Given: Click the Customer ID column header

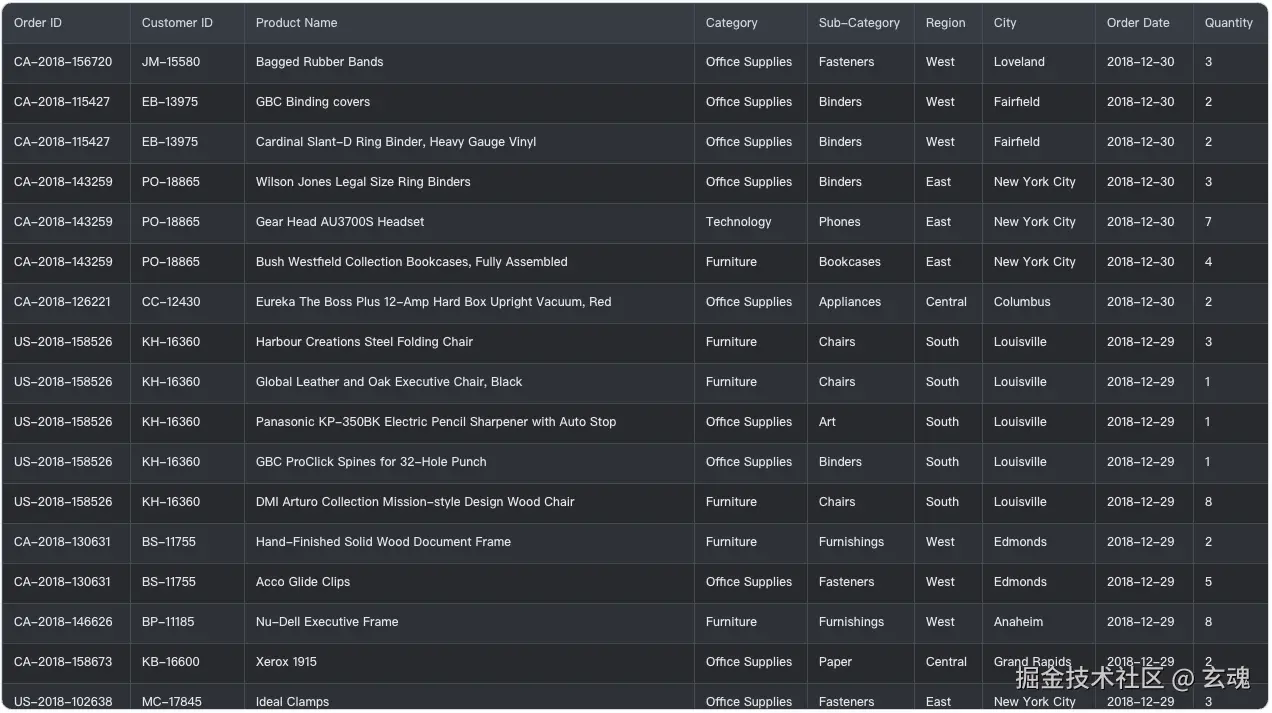Looking at the screenshot, I should point(177,23).
